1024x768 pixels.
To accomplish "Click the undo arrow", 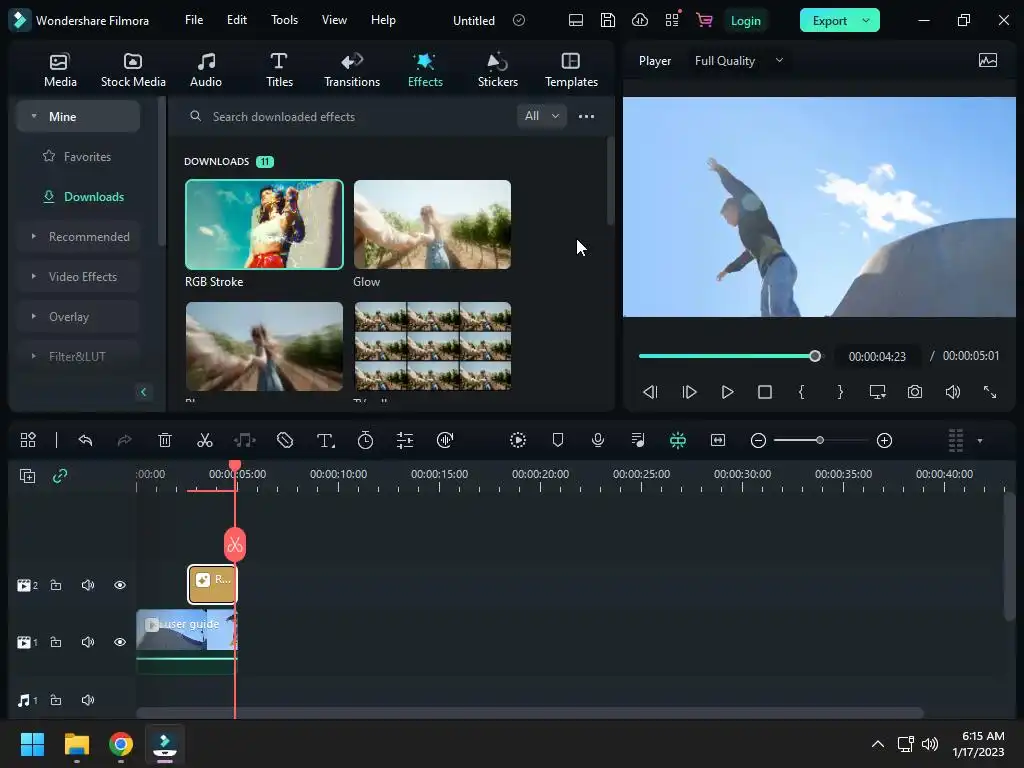I will (86, 440).
